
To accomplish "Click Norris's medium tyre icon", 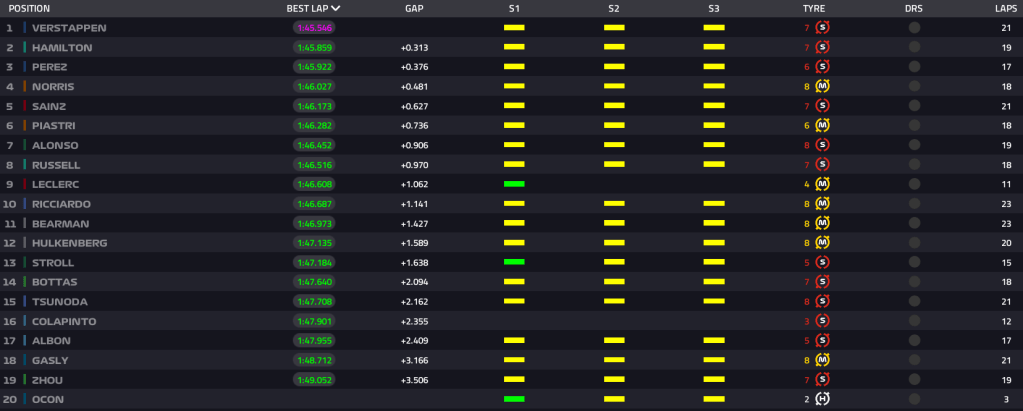I will pyautogui.click(x=823, y=87).
